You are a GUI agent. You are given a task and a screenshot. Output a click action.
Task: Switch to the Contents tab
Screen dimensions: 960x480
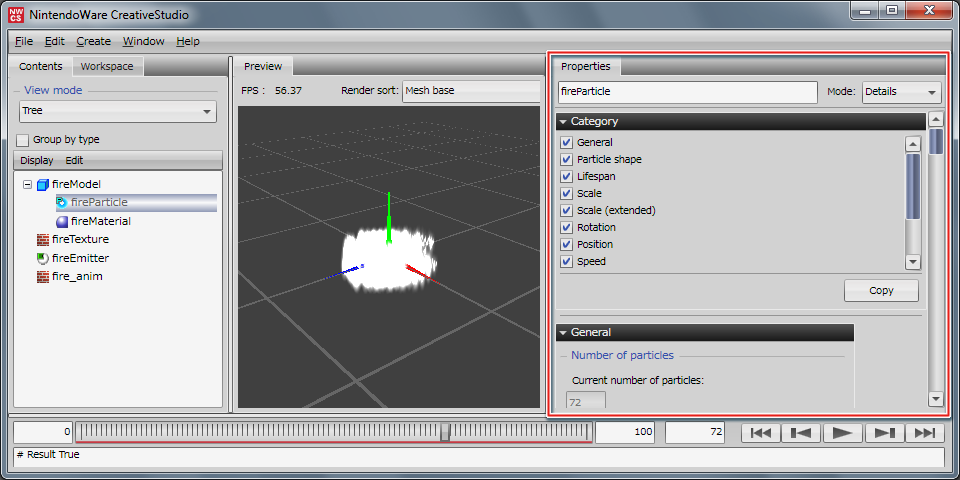(40, 66)
